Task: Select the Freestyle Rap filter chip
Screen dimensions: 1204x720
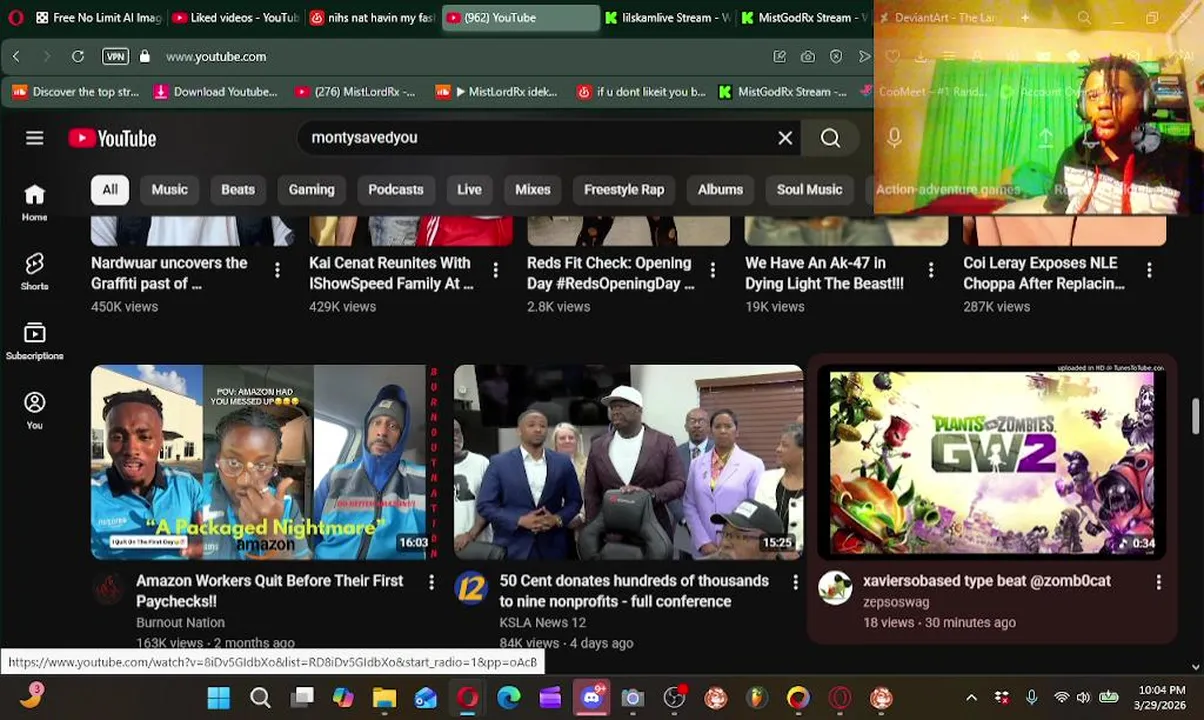Action: 624,189
